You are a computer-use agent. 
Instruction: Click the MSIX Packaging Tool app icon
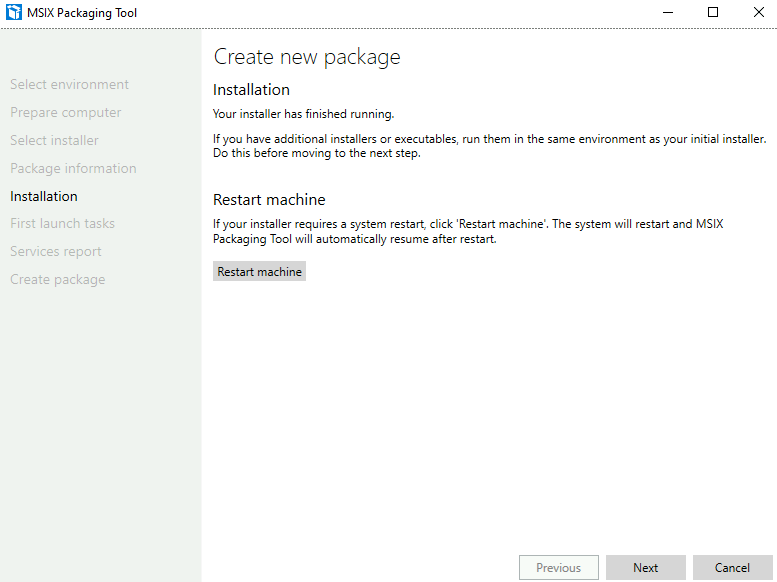[x=14, y=12]
